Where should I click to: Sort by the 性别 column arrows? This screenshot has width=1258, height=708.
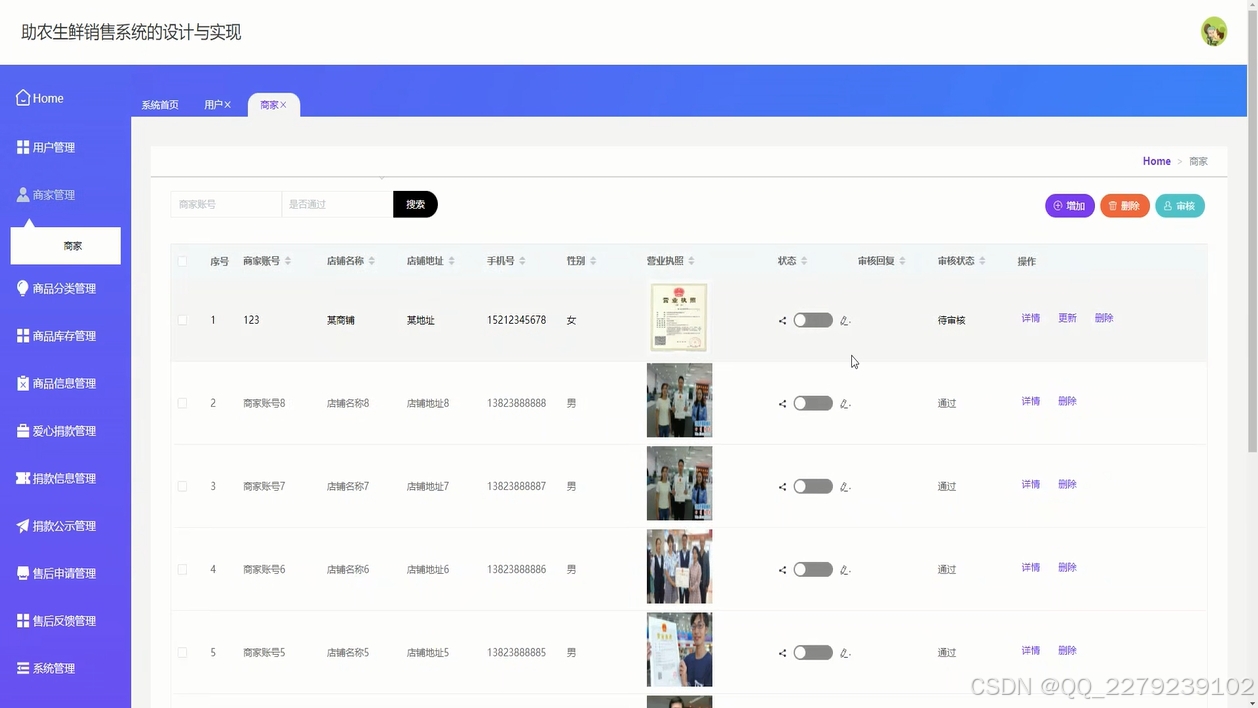tap(593, 261)
